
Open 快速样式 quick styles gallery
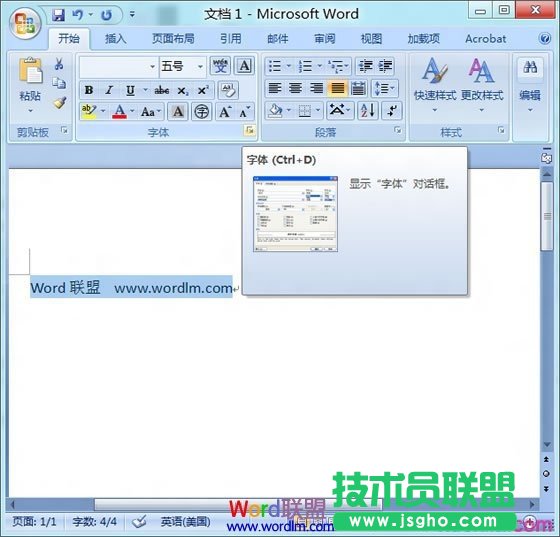tap(435, 85)
